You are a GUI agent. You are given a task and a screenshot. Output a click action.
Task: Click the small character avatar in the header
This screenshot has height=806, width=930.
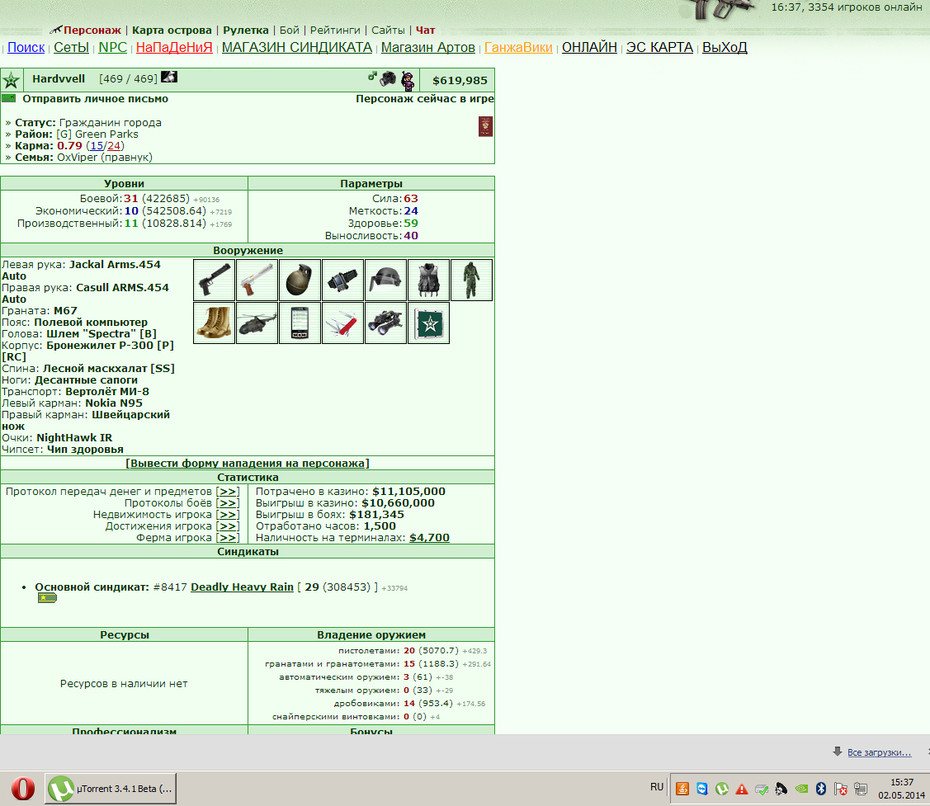[x=408, y=80]
